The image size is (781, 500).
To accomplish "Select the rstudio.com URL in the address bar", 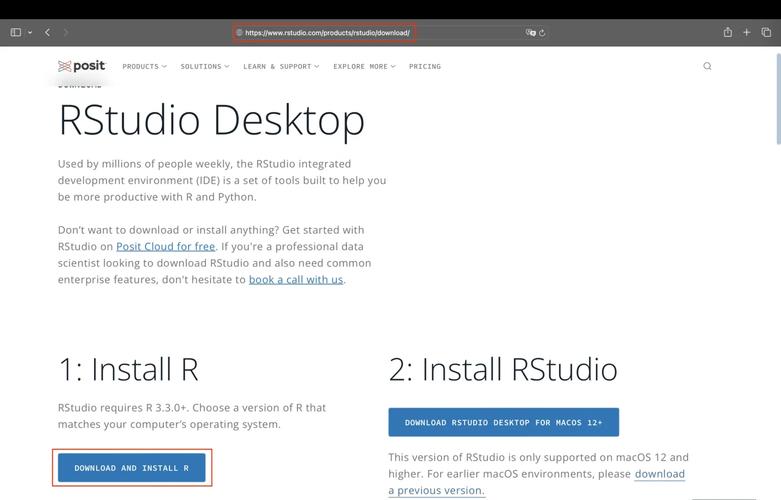I will [327, 33].
